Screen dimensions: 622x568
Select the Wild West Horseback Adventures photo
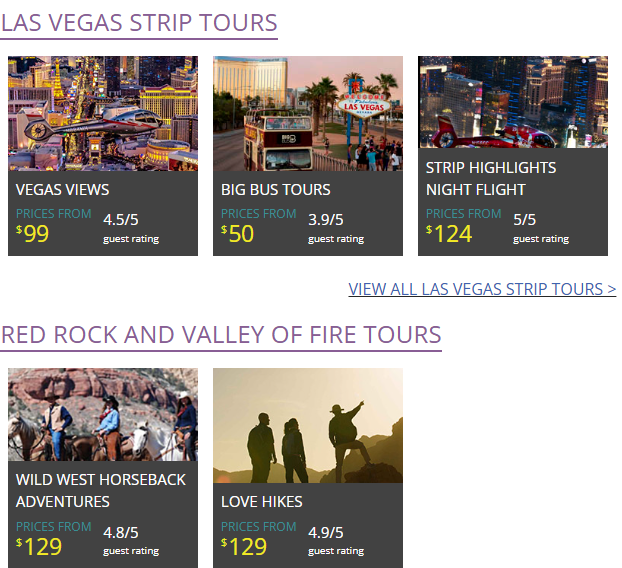tap(102, 414)
